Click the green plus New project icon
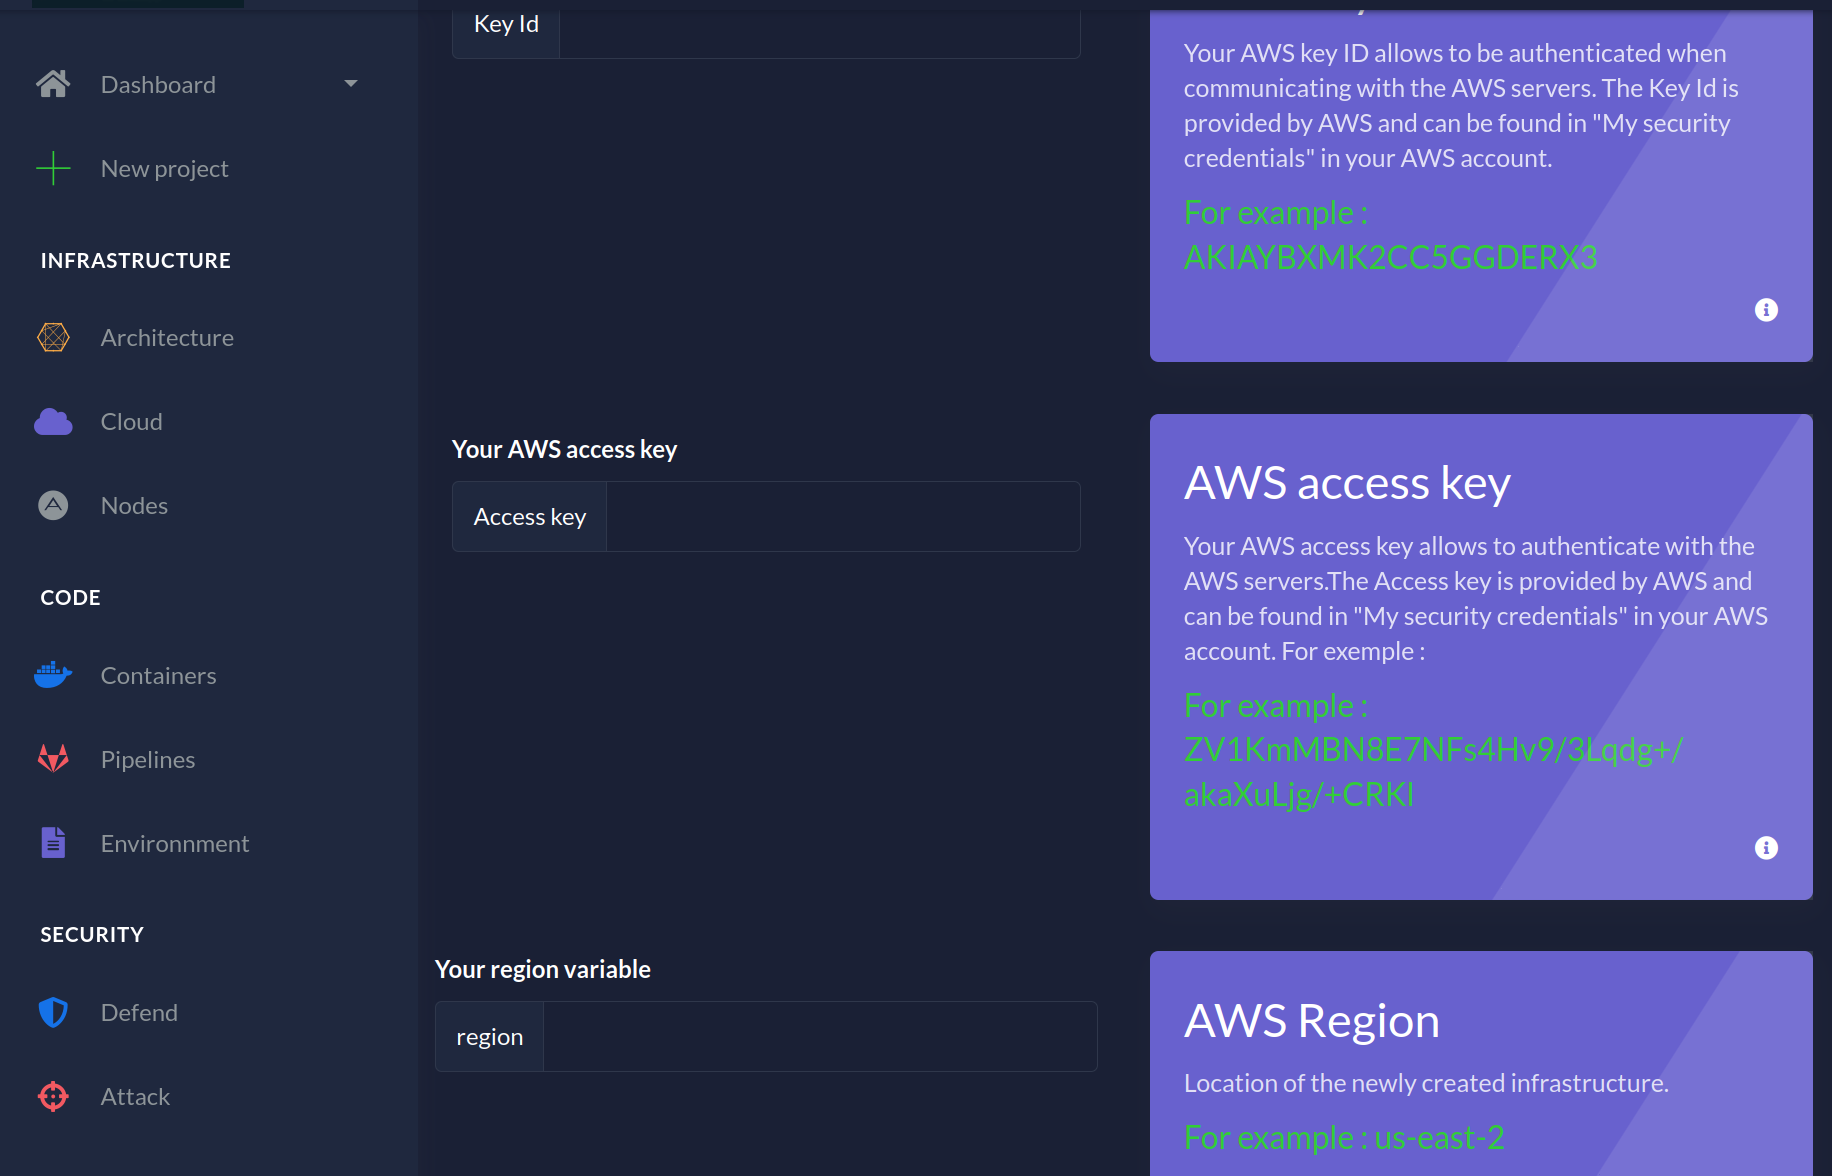 point(53,168)
